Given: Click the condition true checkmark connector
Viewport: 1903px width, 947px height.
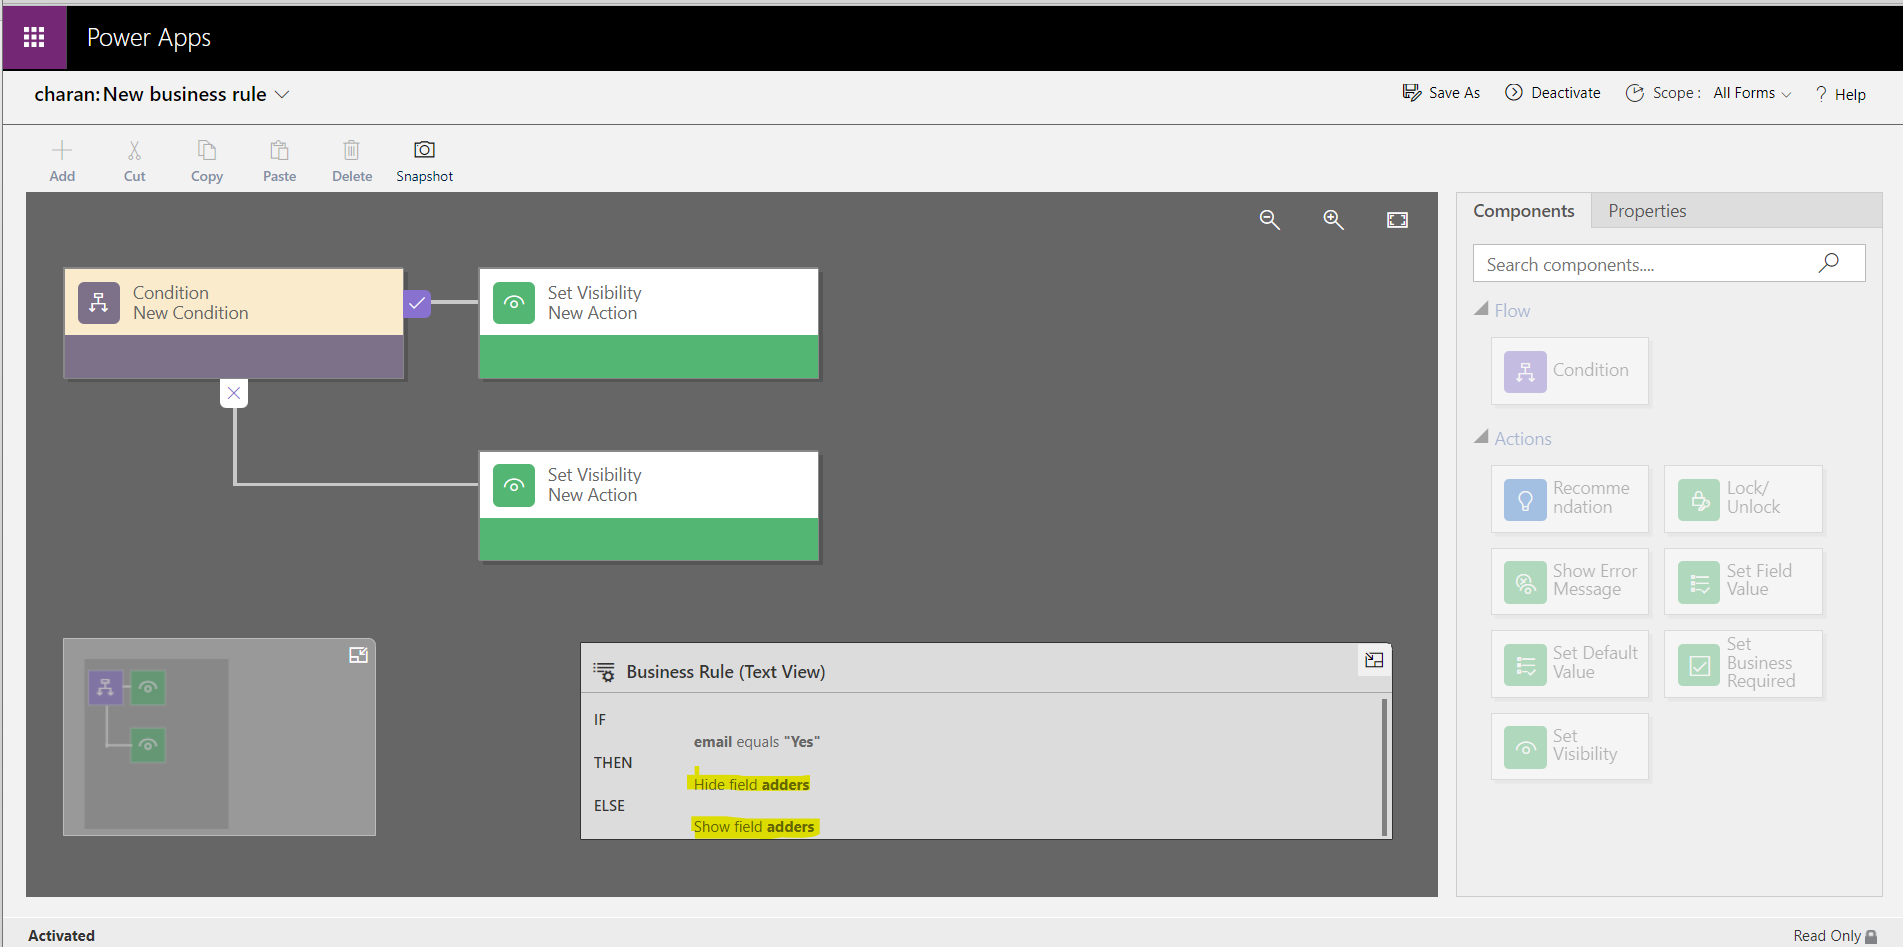Looking at the screenshot, I should (417, 303).
